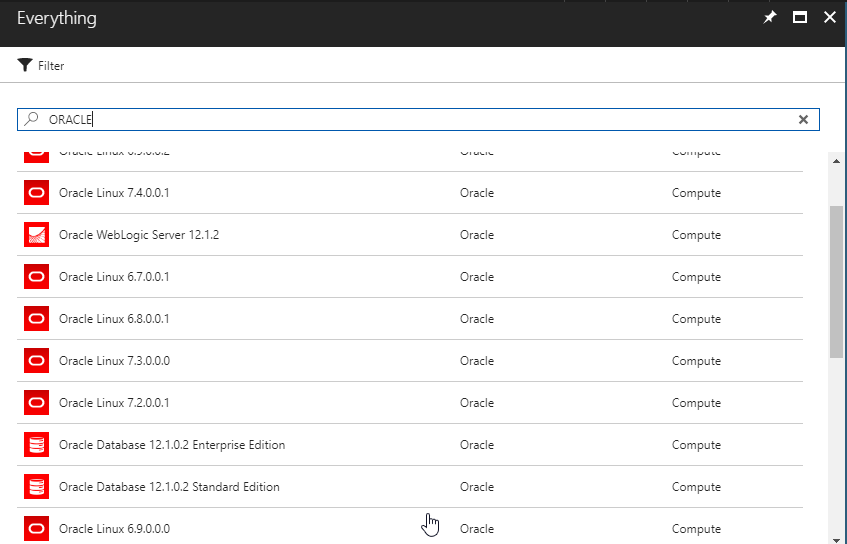The width and height of the screenshot is (847, 544).
Task: Open Oracle Database 12.1.0.2 Standard Edition
Action: 169,487
